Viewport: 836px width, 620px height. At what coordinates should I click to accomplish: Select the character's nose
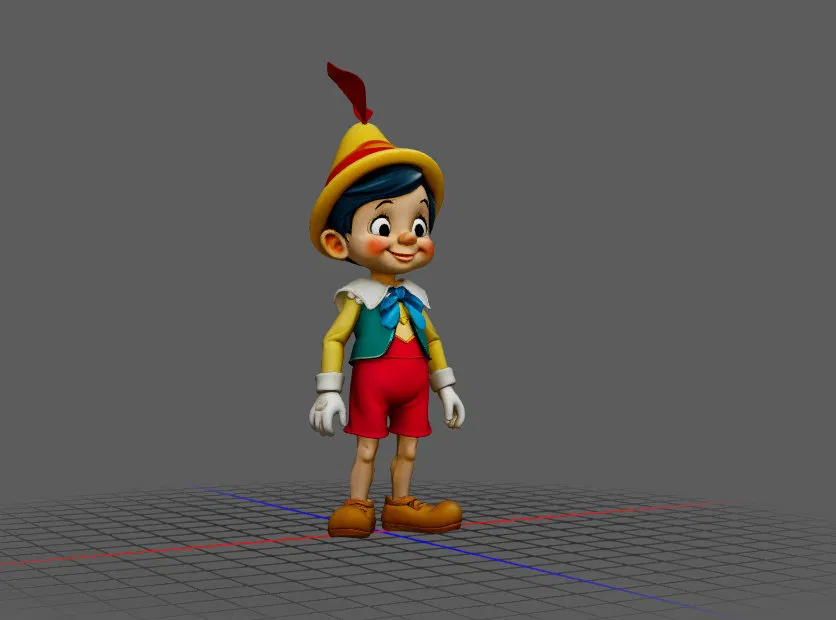pyautogui.click(x=408, y=240)
